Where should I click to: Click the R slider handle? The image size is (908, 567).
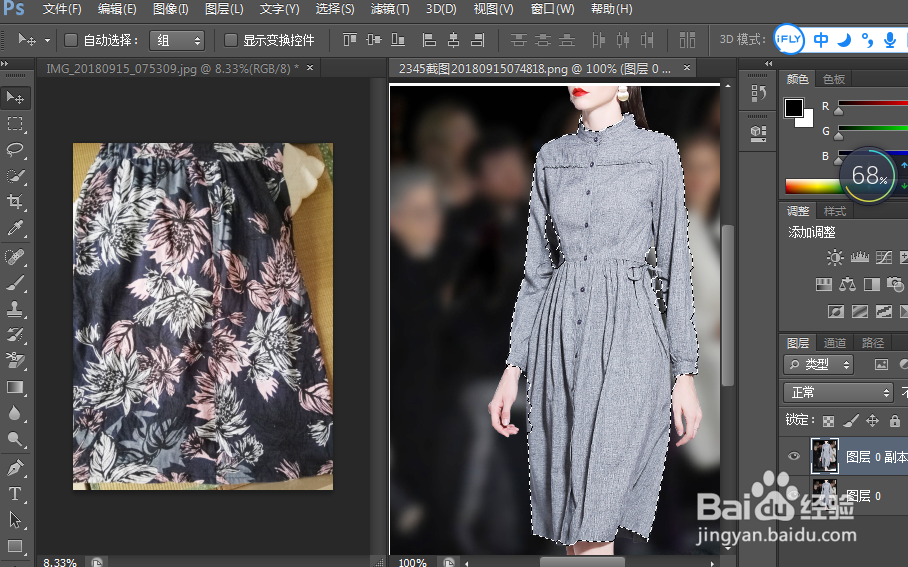pos(839,111)
